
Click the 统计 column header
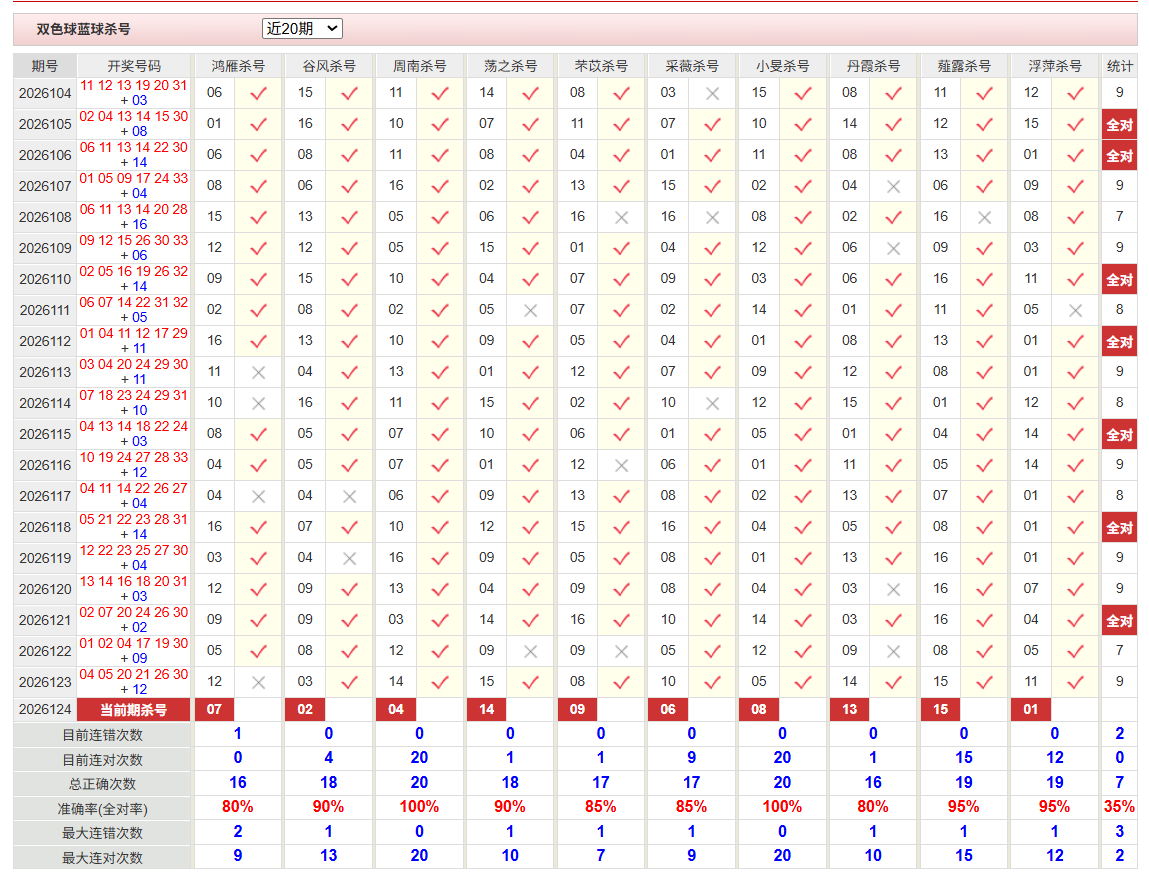[x=1119, y=66]
